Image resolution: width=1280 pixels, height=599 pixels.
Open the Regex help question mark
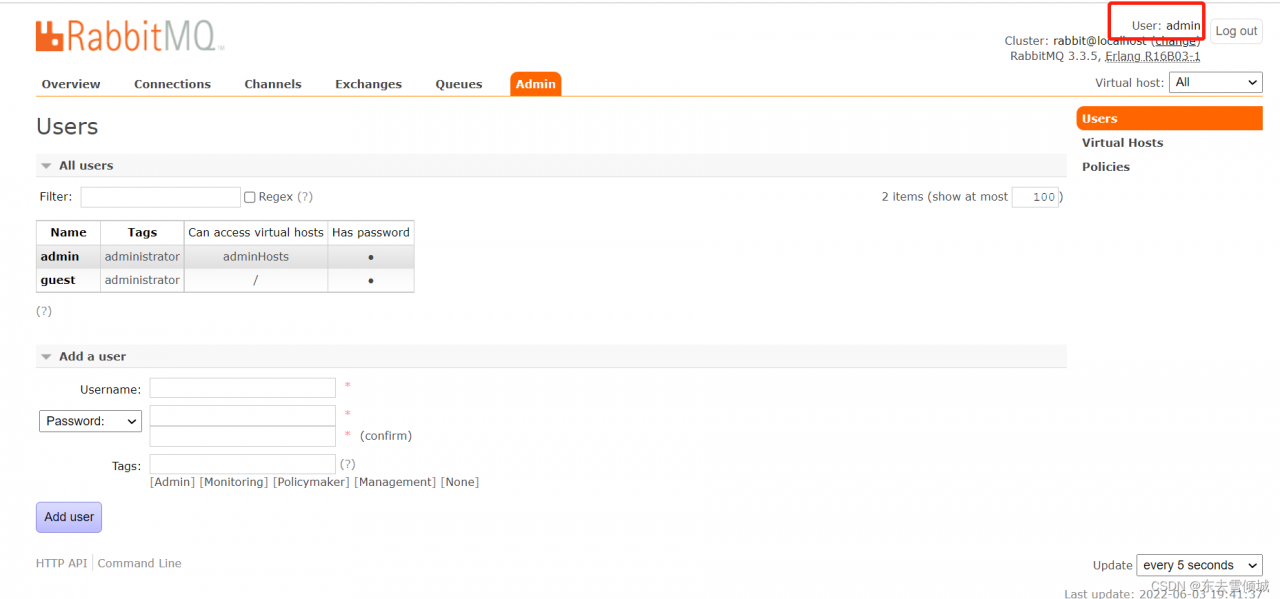click(x=305, y=197)
